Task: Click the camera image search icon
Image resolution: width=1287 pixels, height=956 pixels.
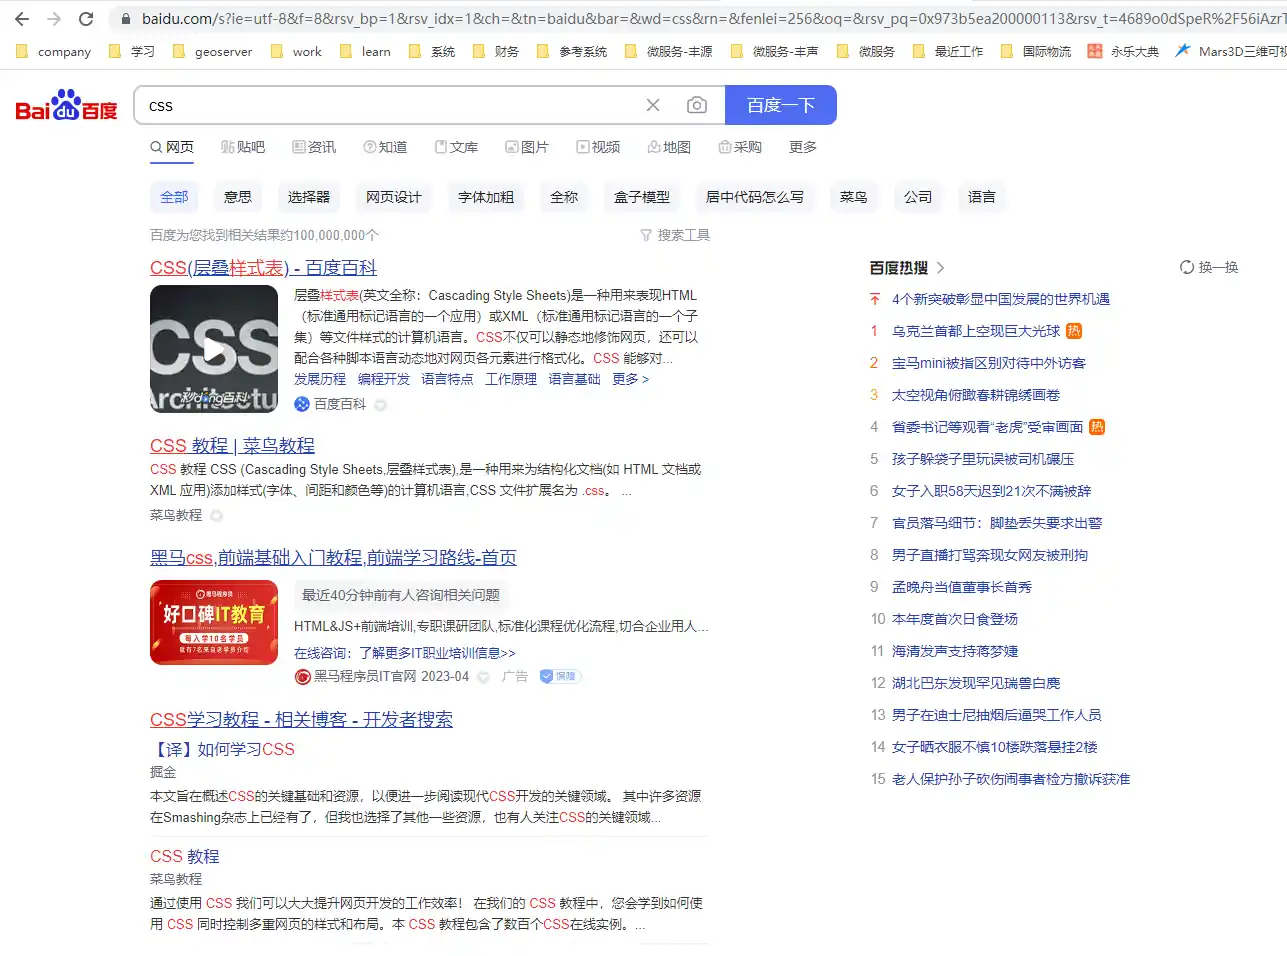Action: (697, 105)
